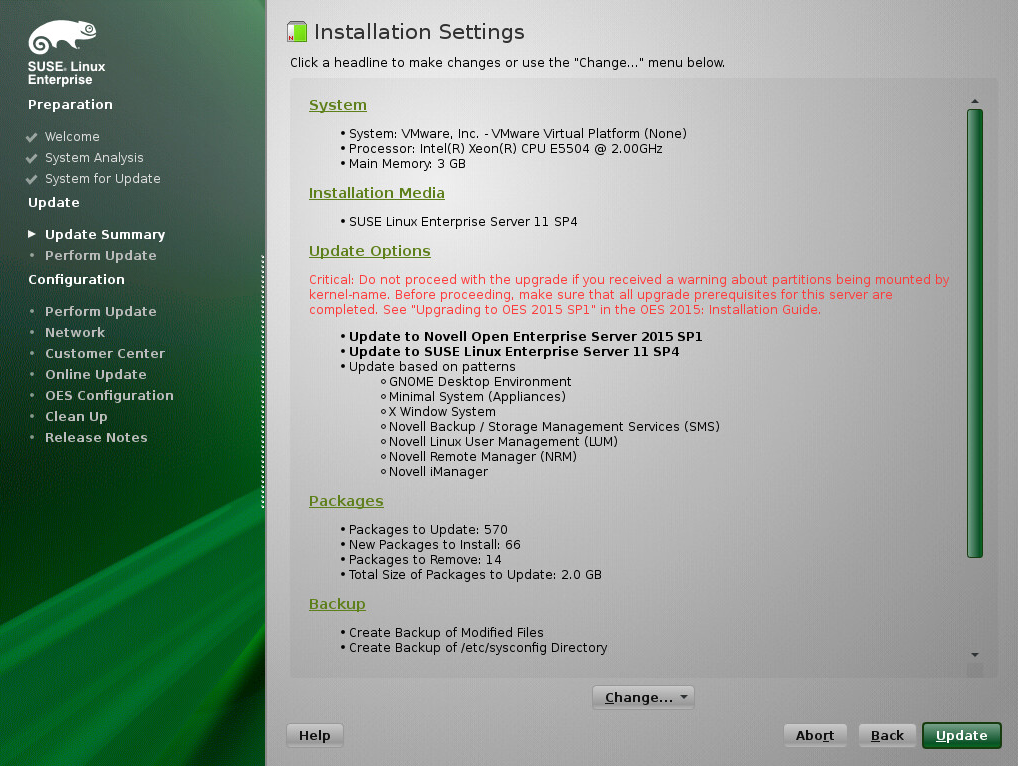The image size is (1018, 766).
Task: Click the Installation Settings title icon
Action: [x=297, y=32]
